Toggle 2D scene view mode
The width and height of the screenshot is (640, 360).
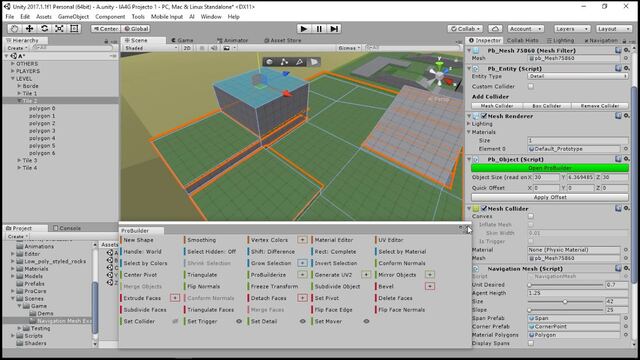tap(187, 48)
